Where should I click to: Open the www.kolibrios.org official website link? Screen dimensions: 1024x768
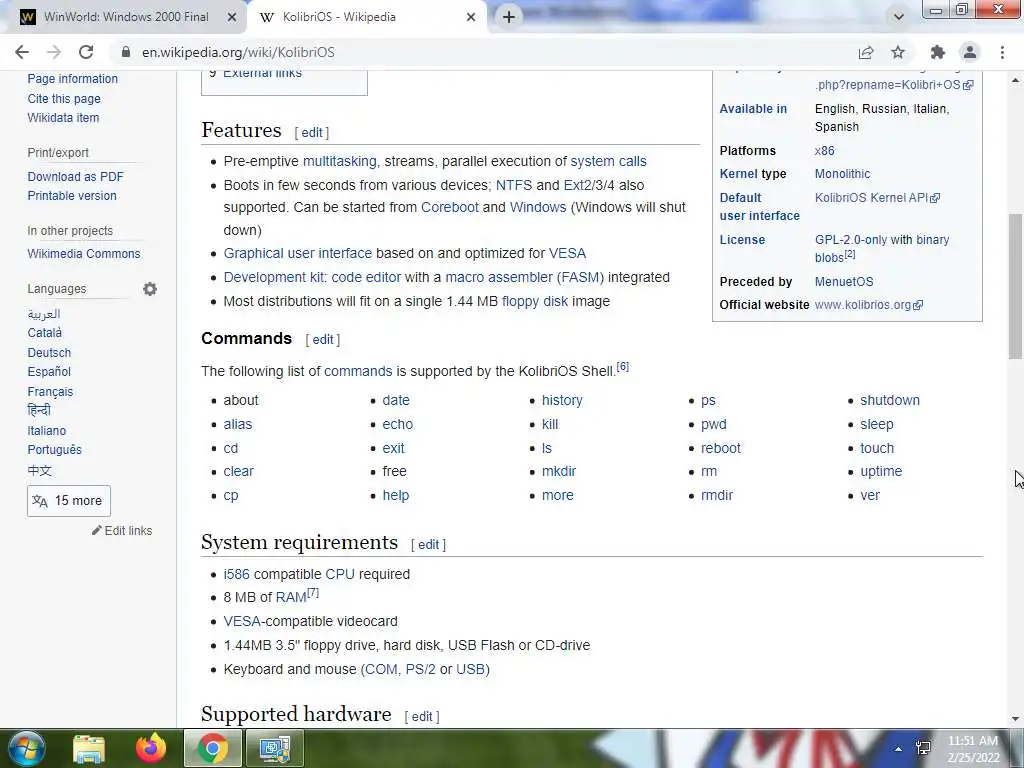coord(869,305)
